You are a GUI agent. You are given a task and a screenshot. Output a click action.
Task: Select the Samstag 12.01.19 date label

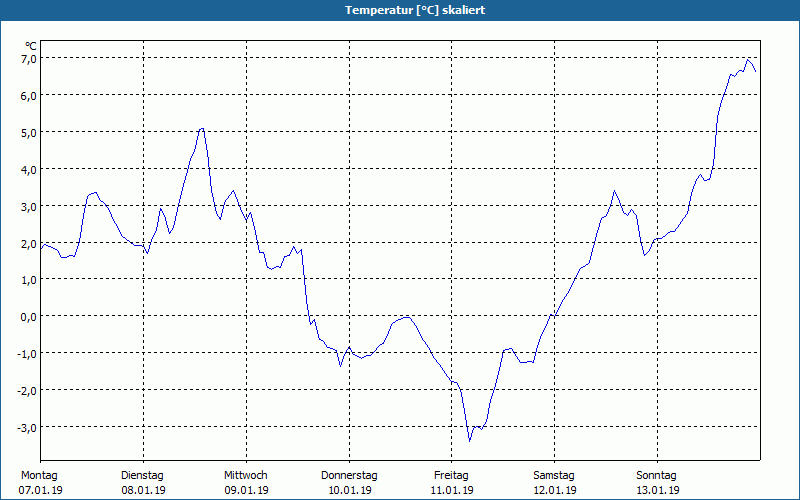(554, 483)
